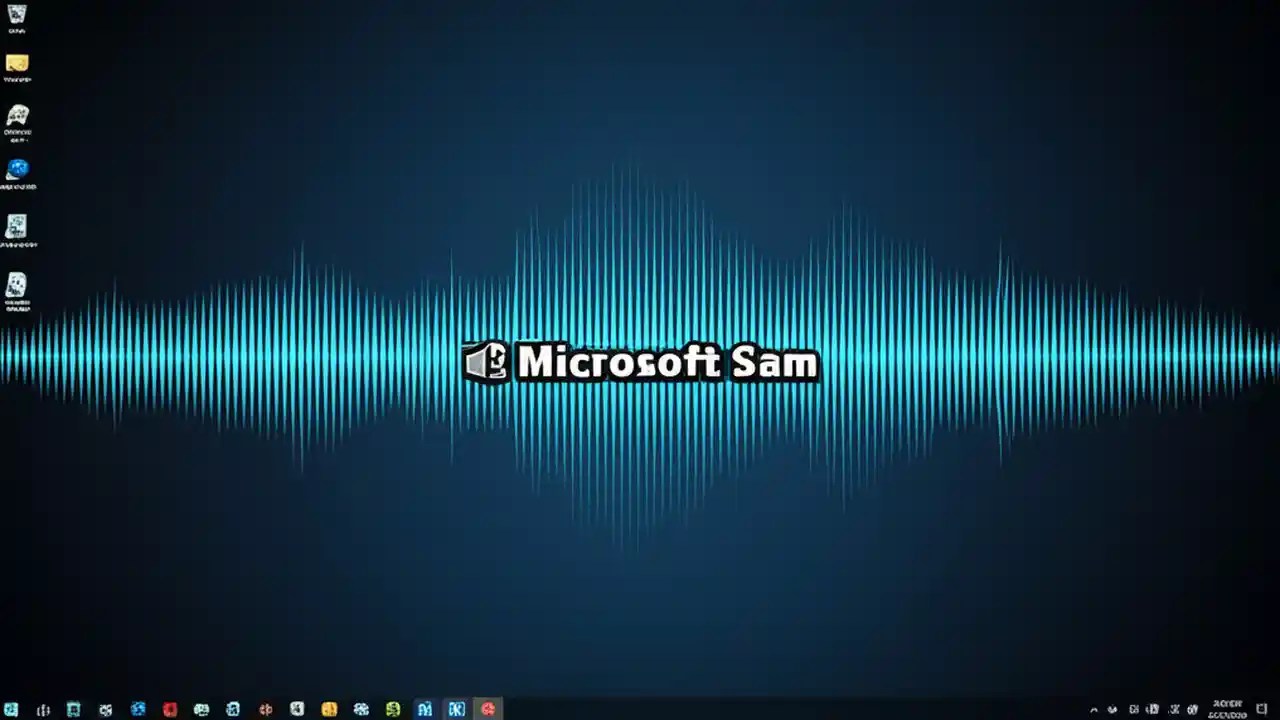Open the Recycle Bin on the desktop
Screen dimensions: 1280x720
pyautogui.click(x=17, y=15)
